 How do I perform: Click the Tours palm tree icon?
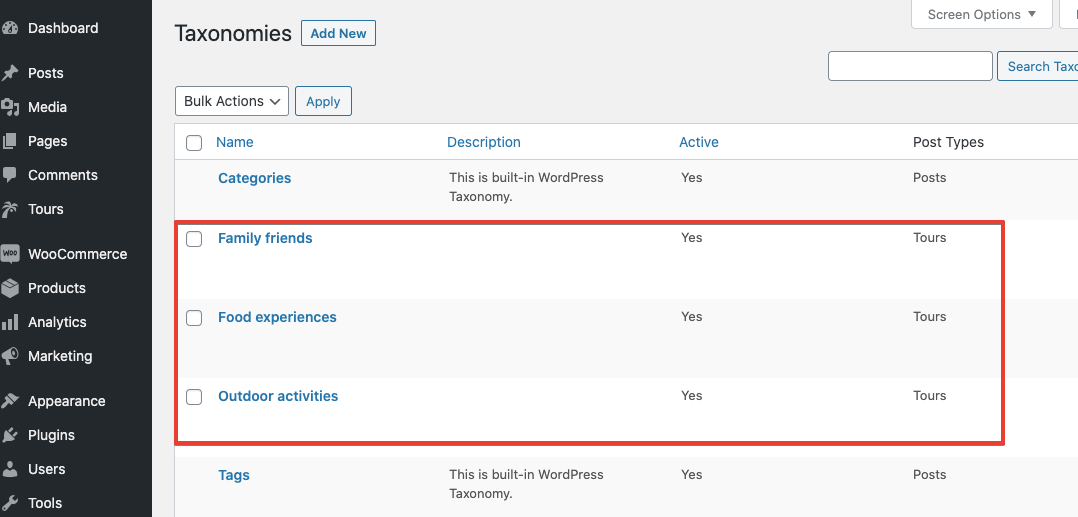click(x=10, y=209)
